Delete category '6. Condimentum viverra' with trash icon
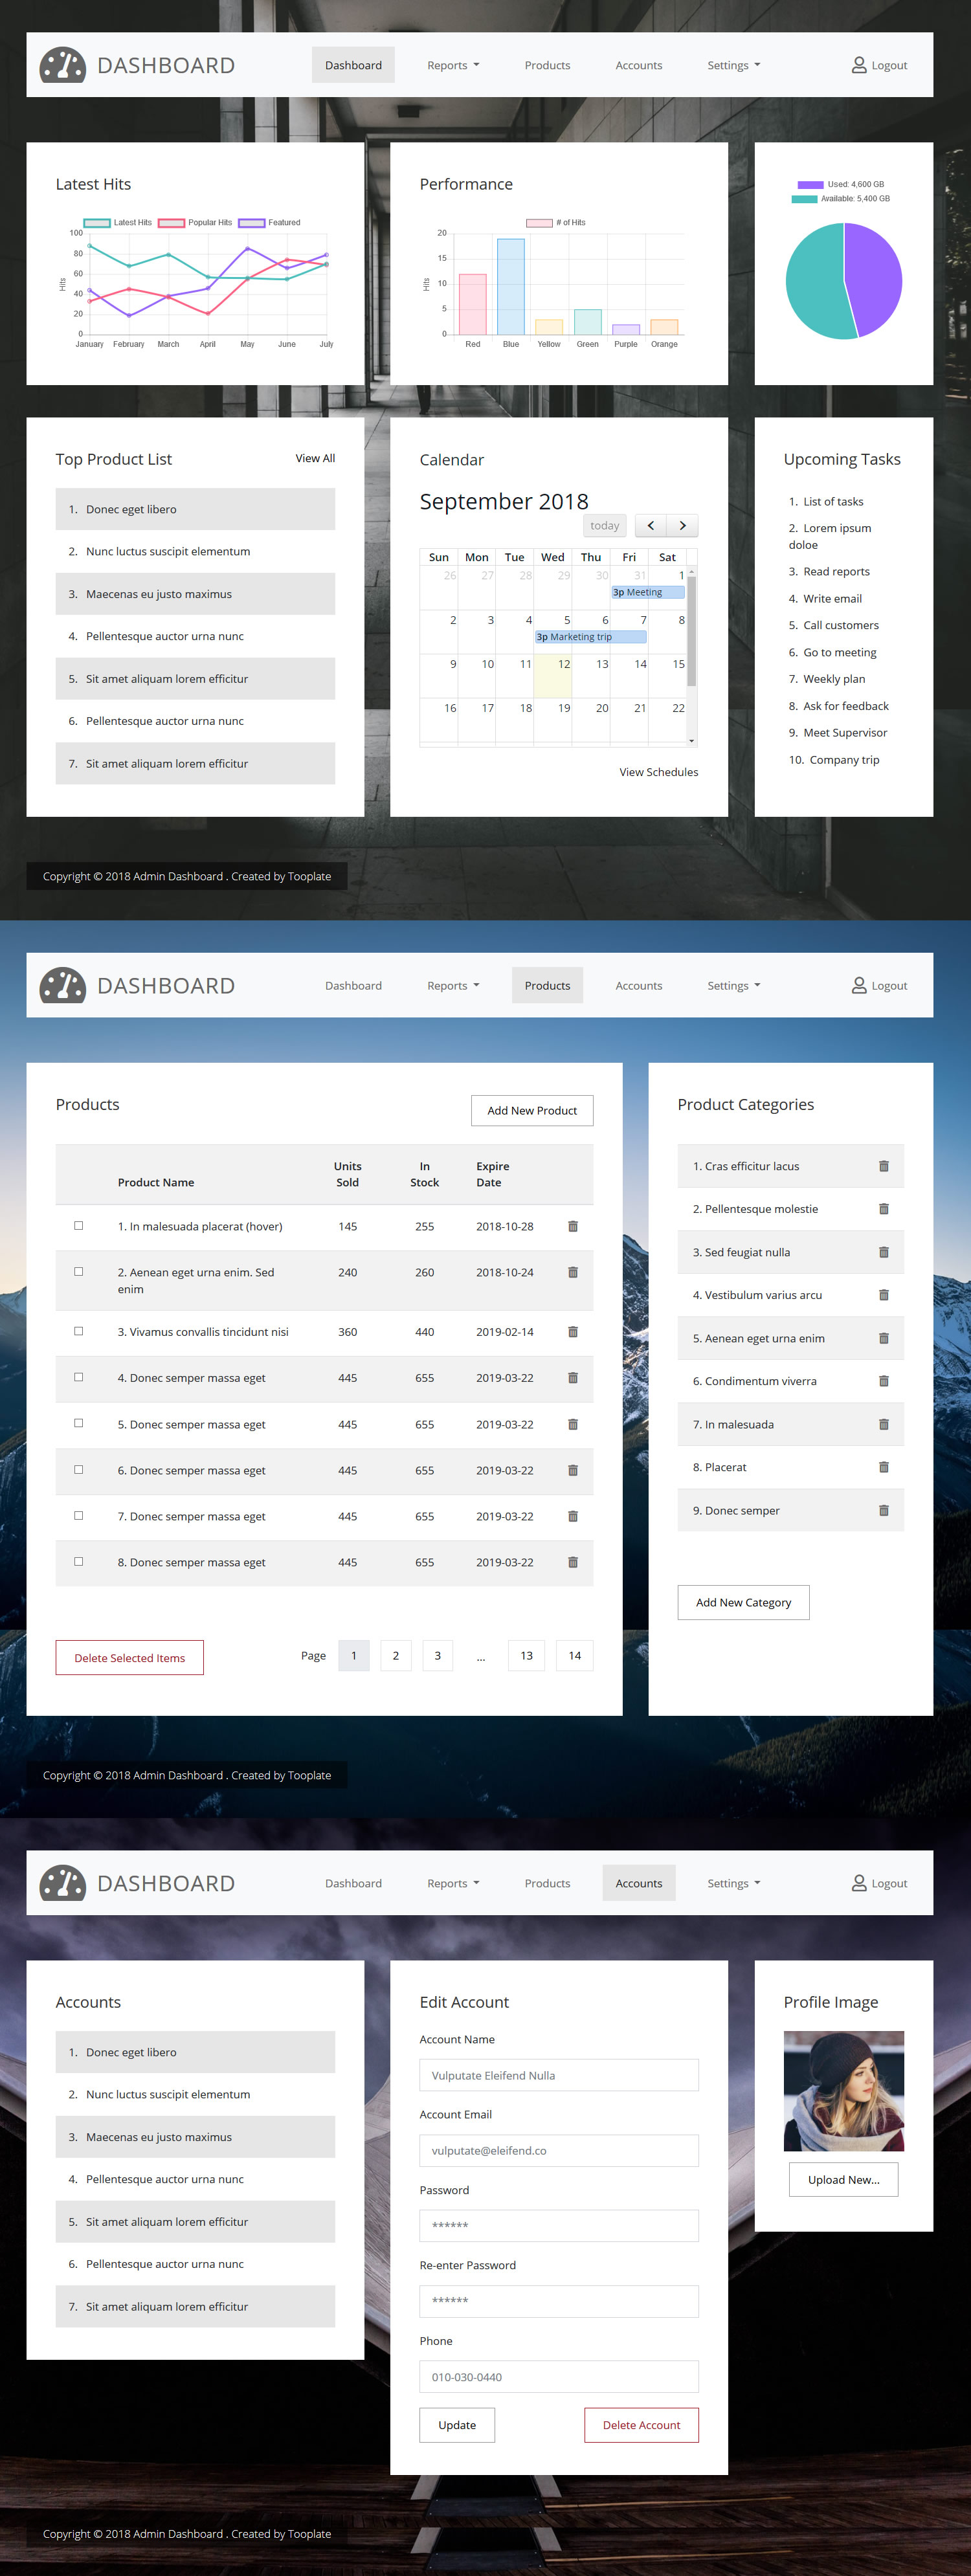Image resolution: width=971 pixels, height=2576 pixels. click(884, 1381)
